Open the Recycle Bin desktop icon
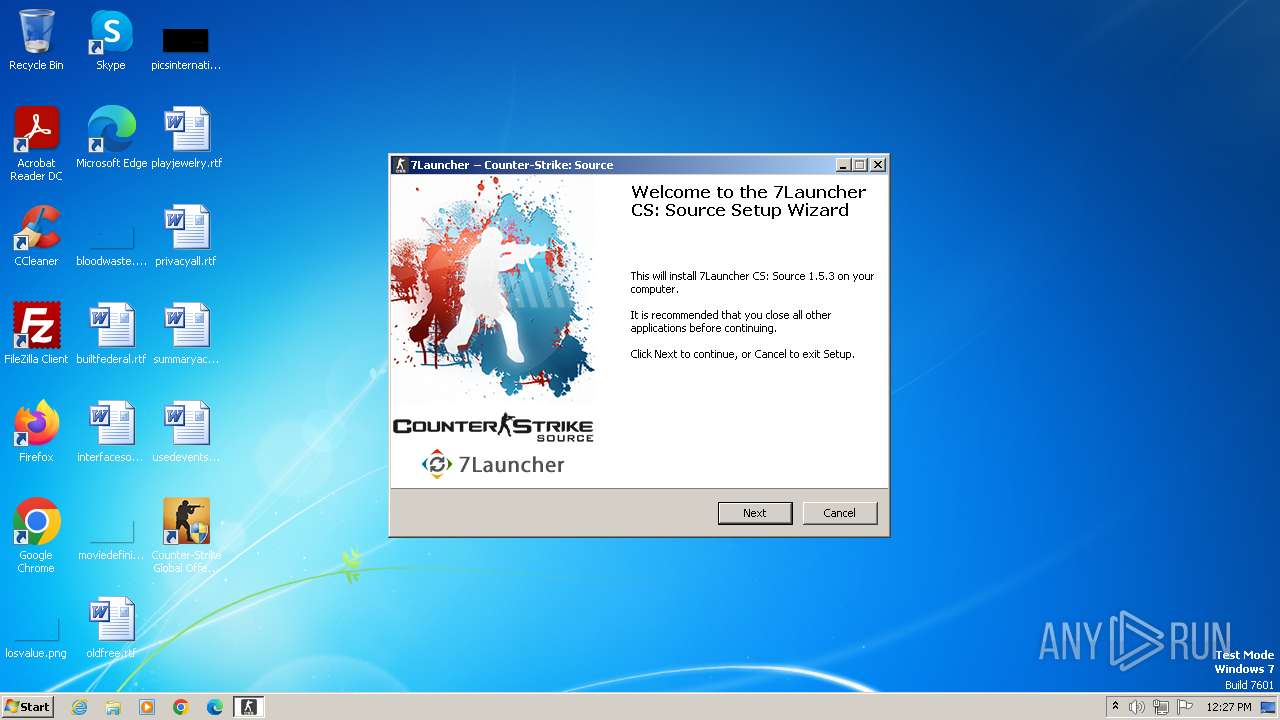Screen dimensions: 1280x720 (36, 40)
